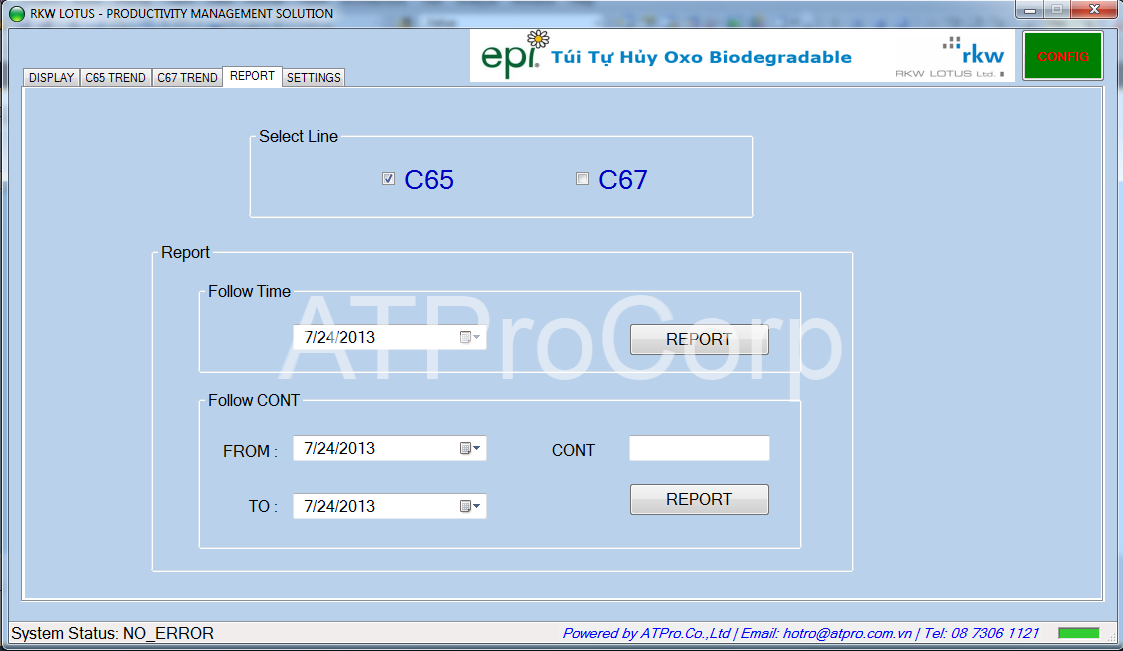Screen dimensions: 1123x651
Task: Open the C65 TREND tab
Action: click(115, 77)
